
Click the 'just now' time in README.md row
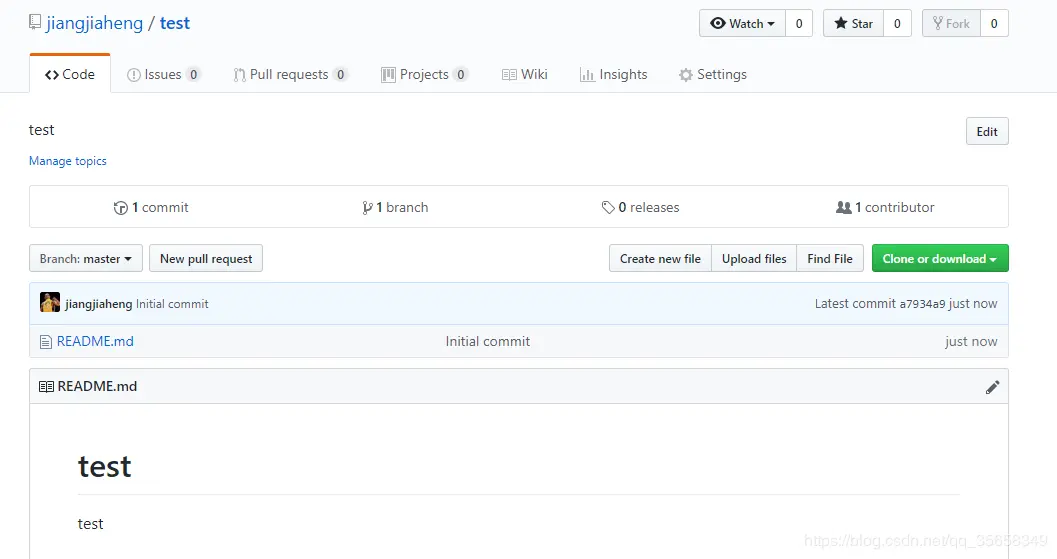tap(971, 341)
